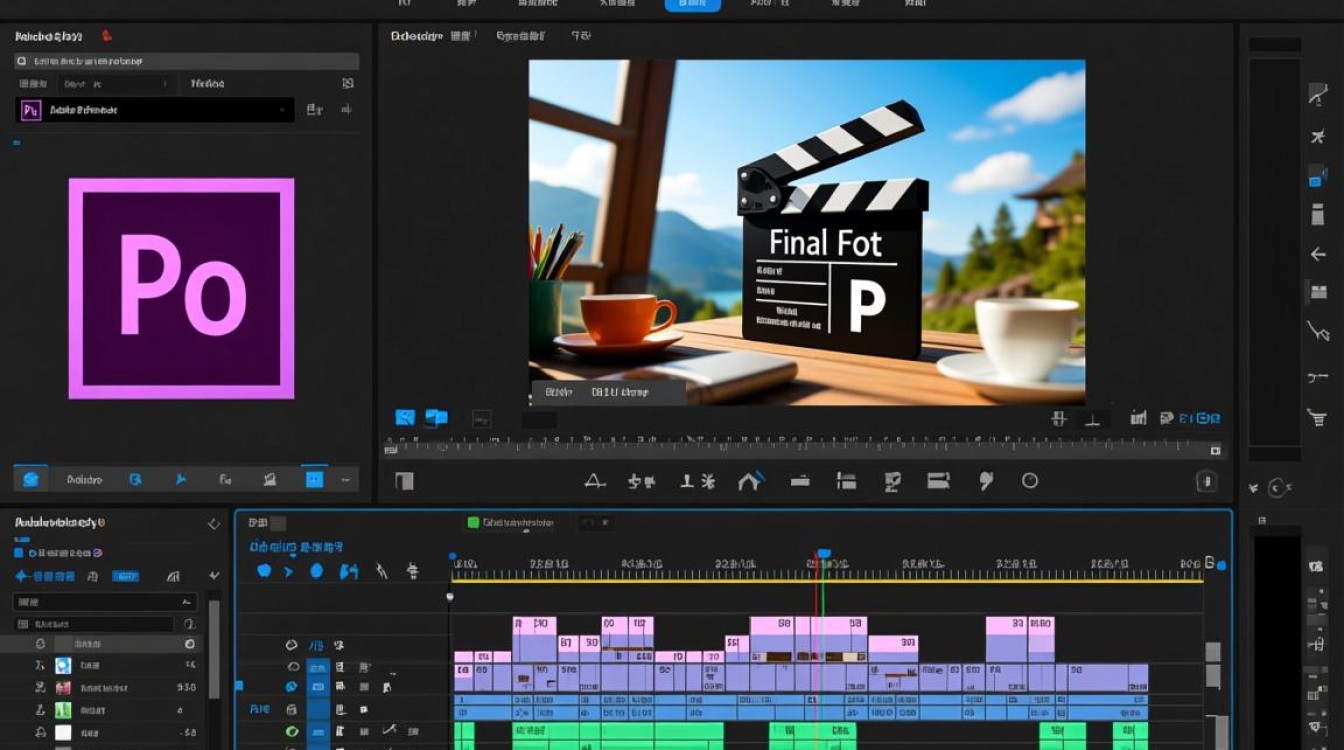Select the highlighted blue workspace tab at top
The image size is (1344, 750).
coord(692,4)
